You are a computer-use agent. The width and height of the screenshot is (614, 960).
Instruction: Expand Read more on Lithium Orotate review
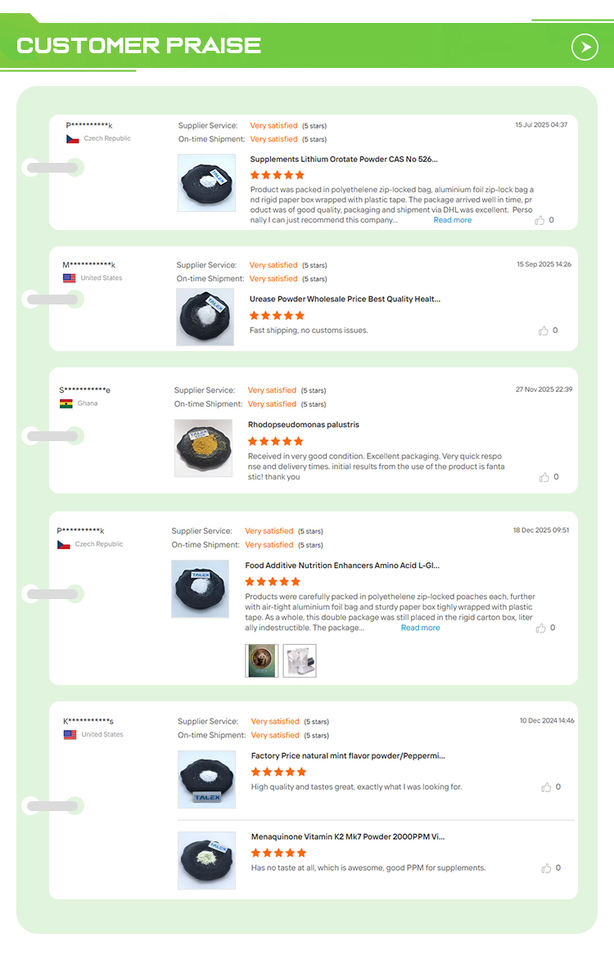coord(452,220)
